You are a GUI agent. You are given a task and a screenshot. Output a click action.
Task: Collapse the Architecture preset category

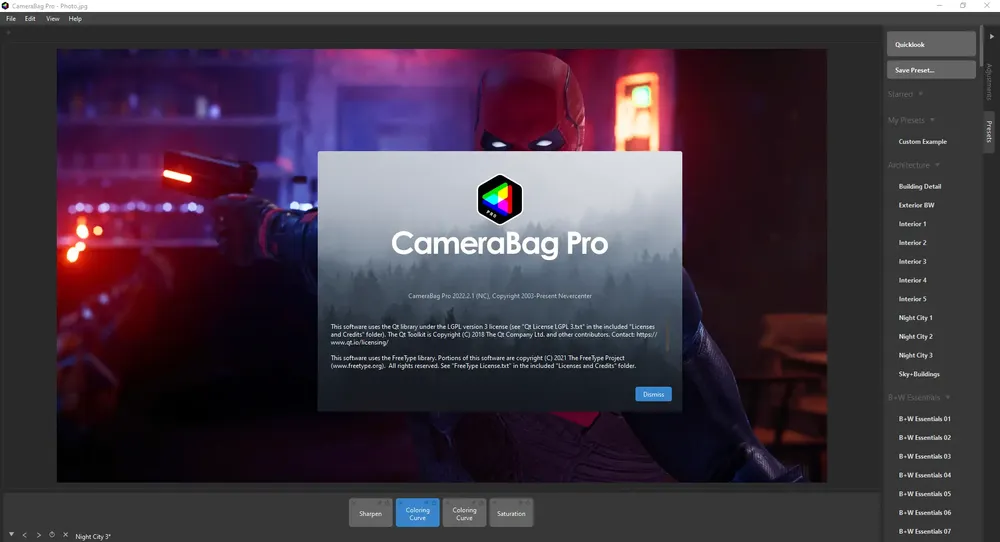914,165
